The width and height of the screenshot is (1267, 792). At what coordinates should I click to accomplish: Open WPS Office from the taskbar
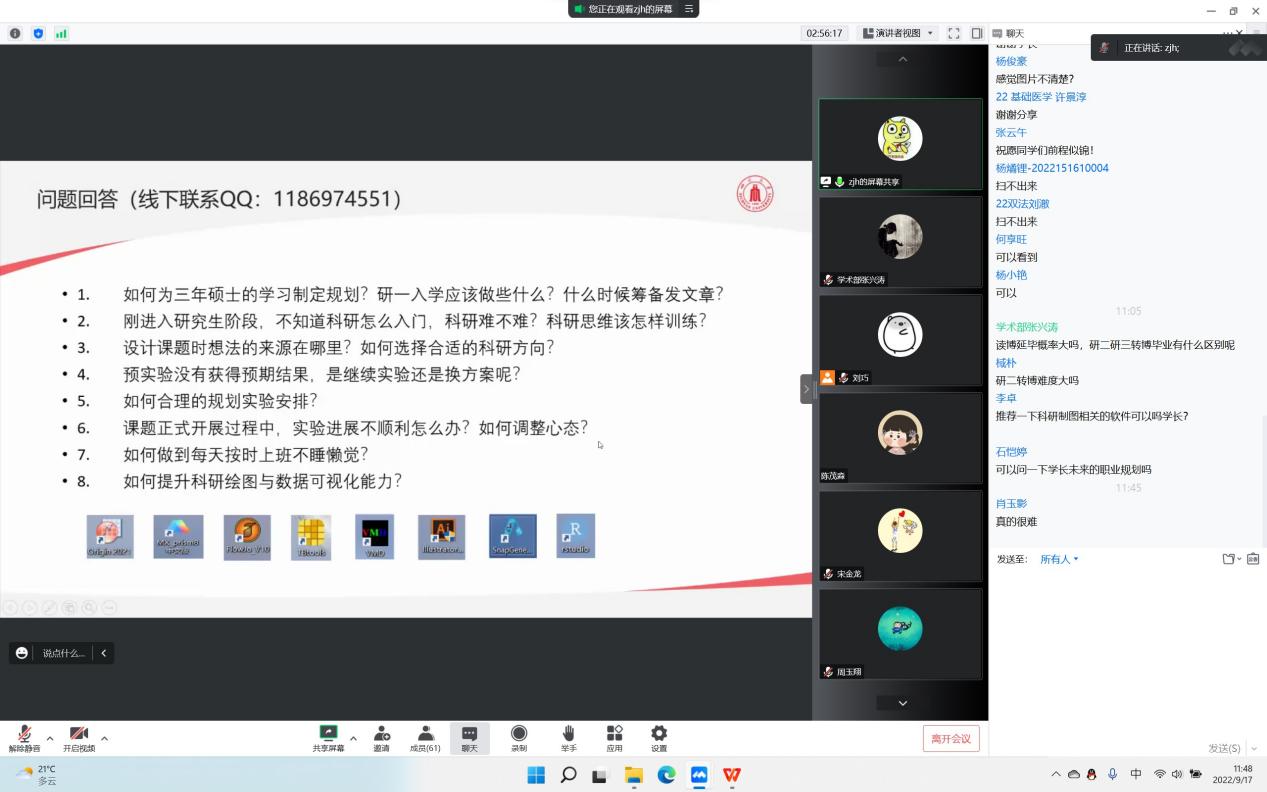pyautogui.click(x=732, y=775)
